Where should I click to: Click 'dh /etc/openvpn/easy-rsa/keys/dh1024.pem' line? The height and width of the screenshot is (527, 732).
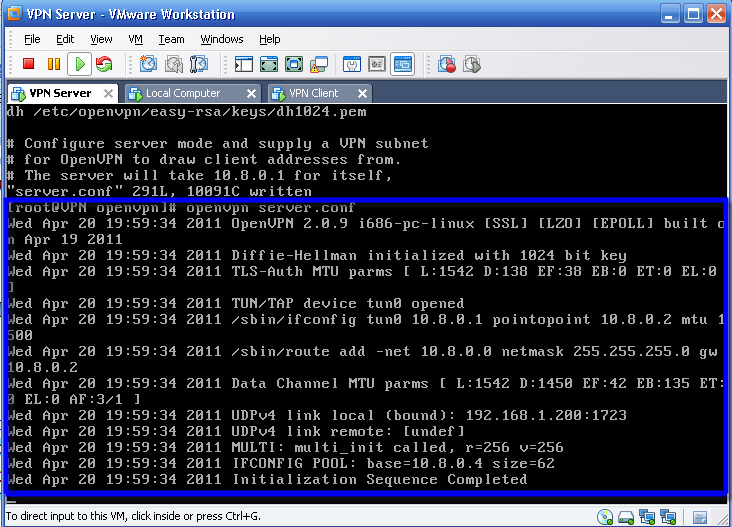coord(187,112)
